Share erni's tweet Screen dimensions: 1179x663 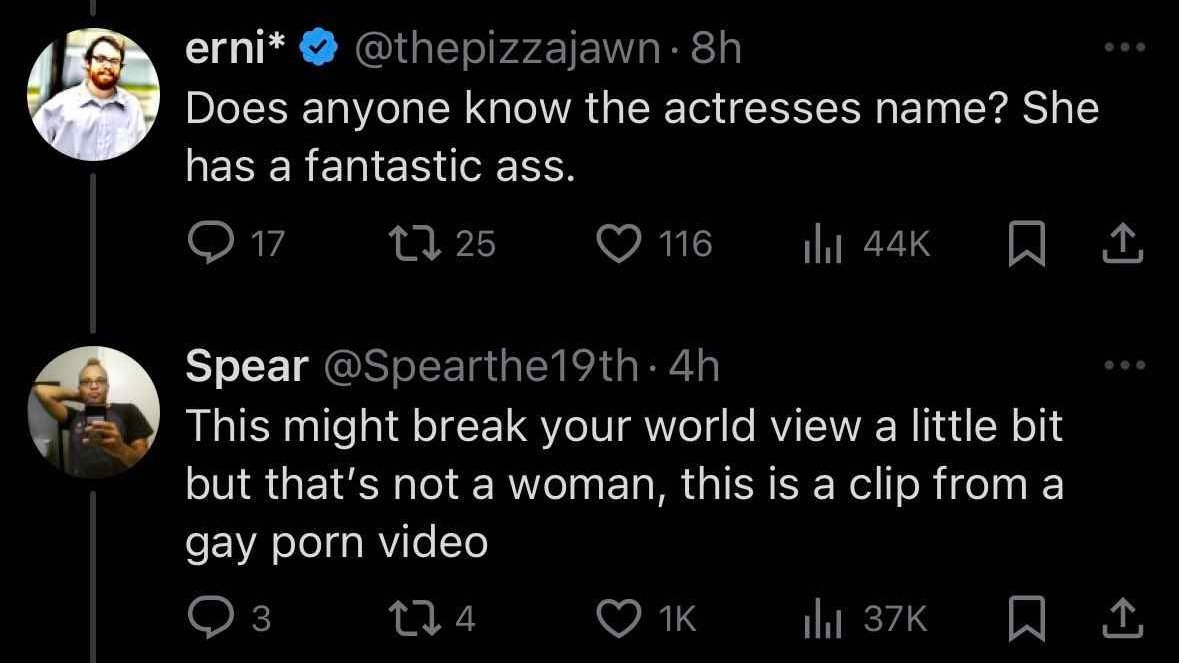coord(1125,243)
